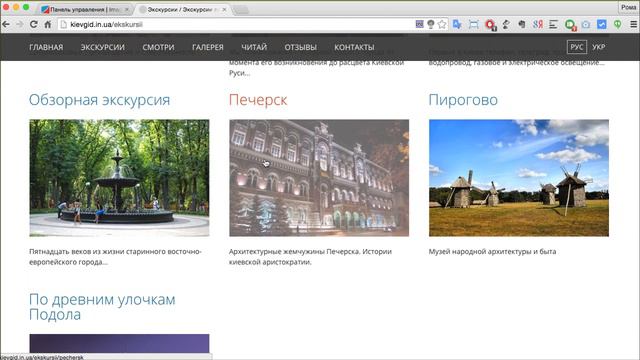Close the 'Экскурсии' browser tab

[224, 9]
